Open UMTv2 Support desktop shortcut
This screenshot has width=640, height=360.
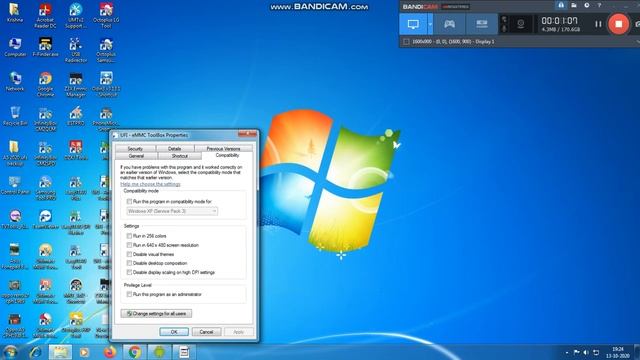click(76, 15)
